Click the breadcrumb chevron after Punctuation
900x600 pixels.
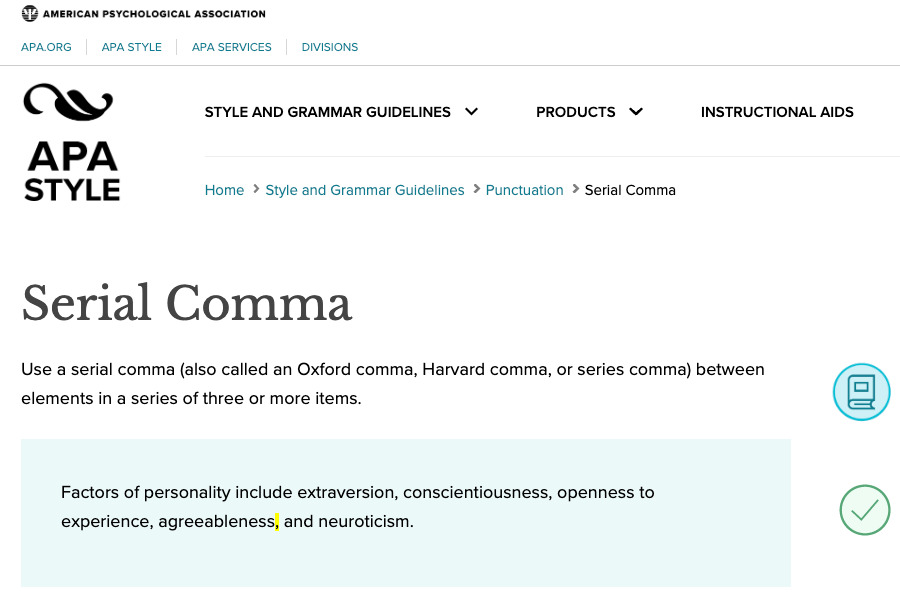(x=574, y=188)
